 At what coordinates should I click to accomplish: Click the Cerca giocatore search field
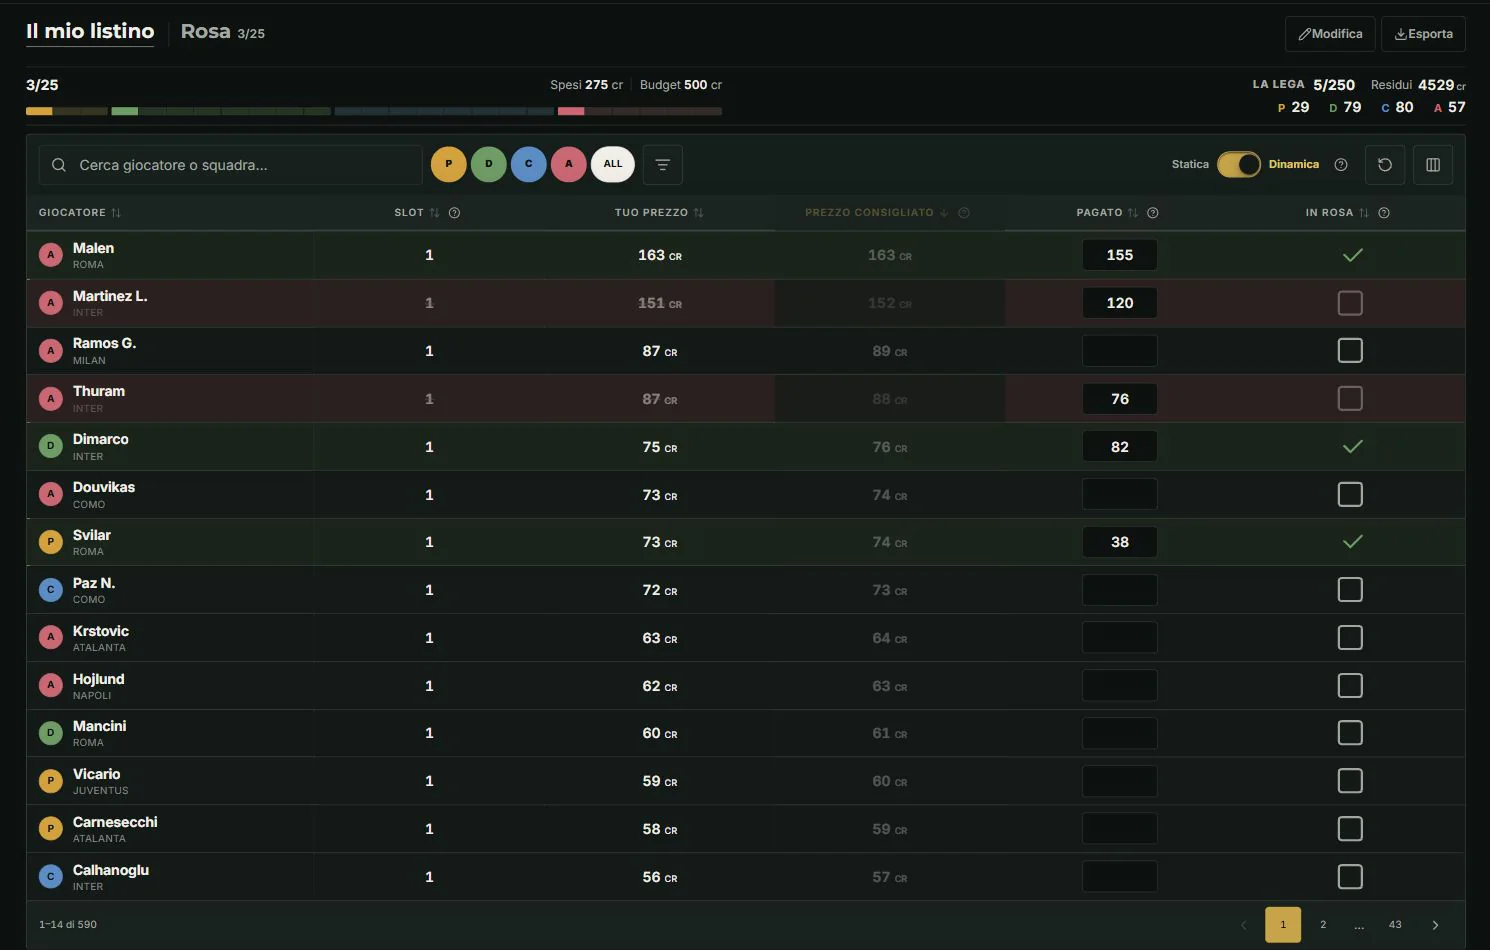(231, 165)
